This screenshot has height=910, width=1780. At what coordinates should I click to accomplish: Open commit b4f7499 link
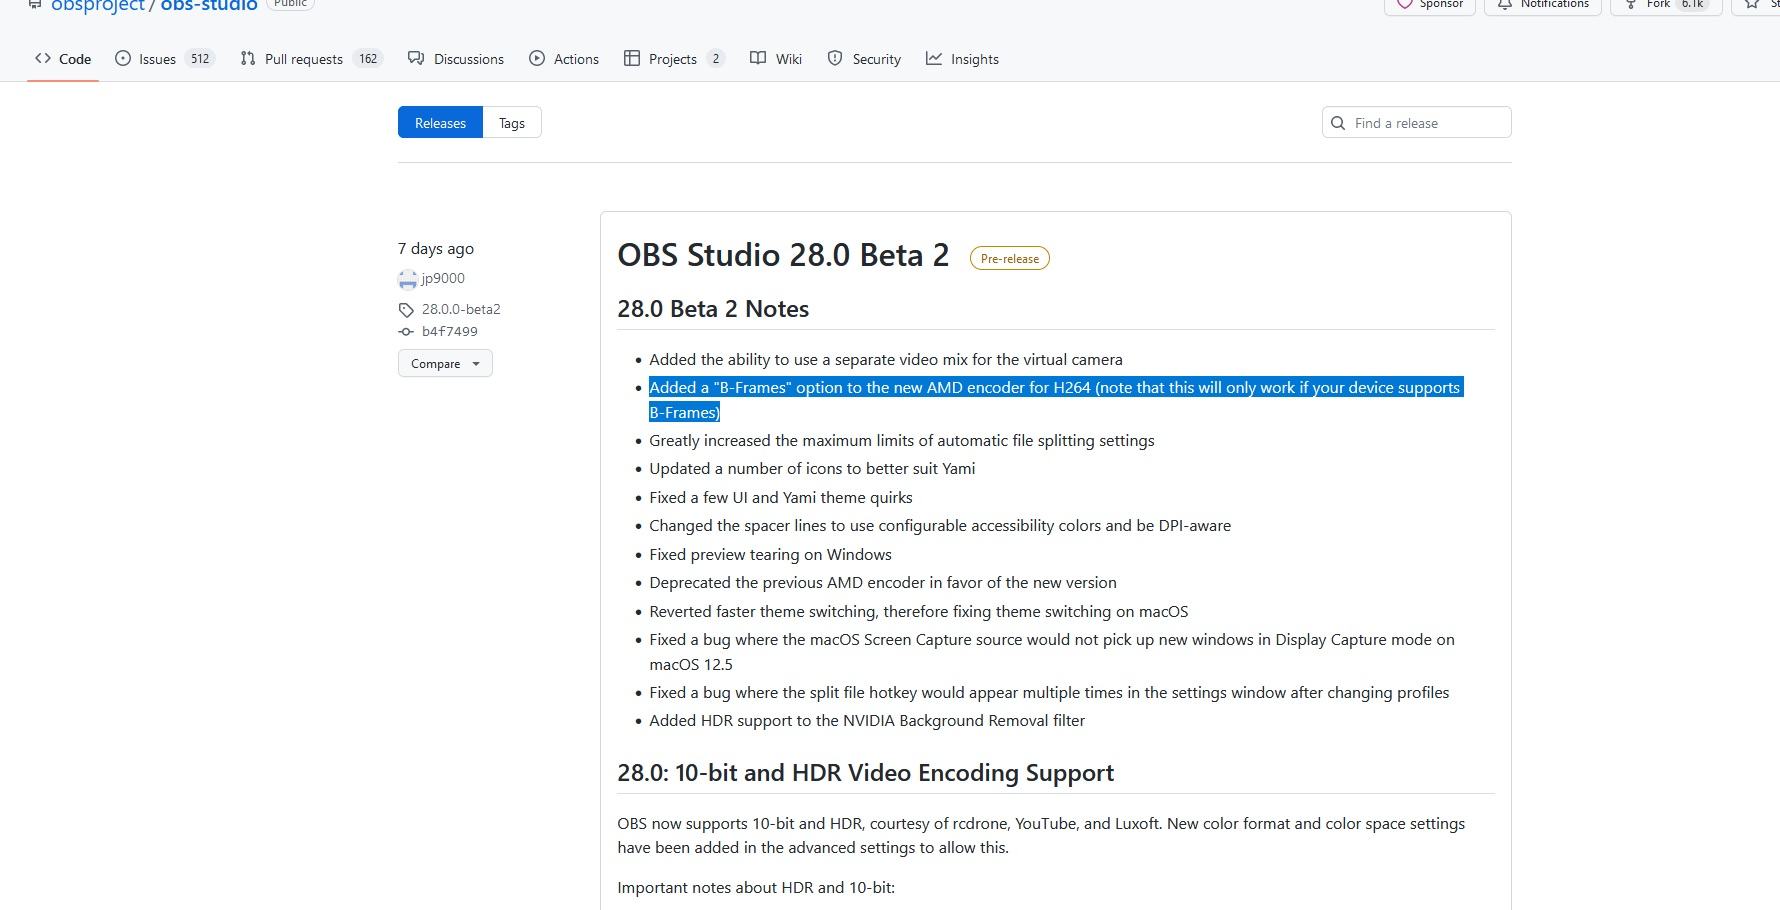pos(449,331)
